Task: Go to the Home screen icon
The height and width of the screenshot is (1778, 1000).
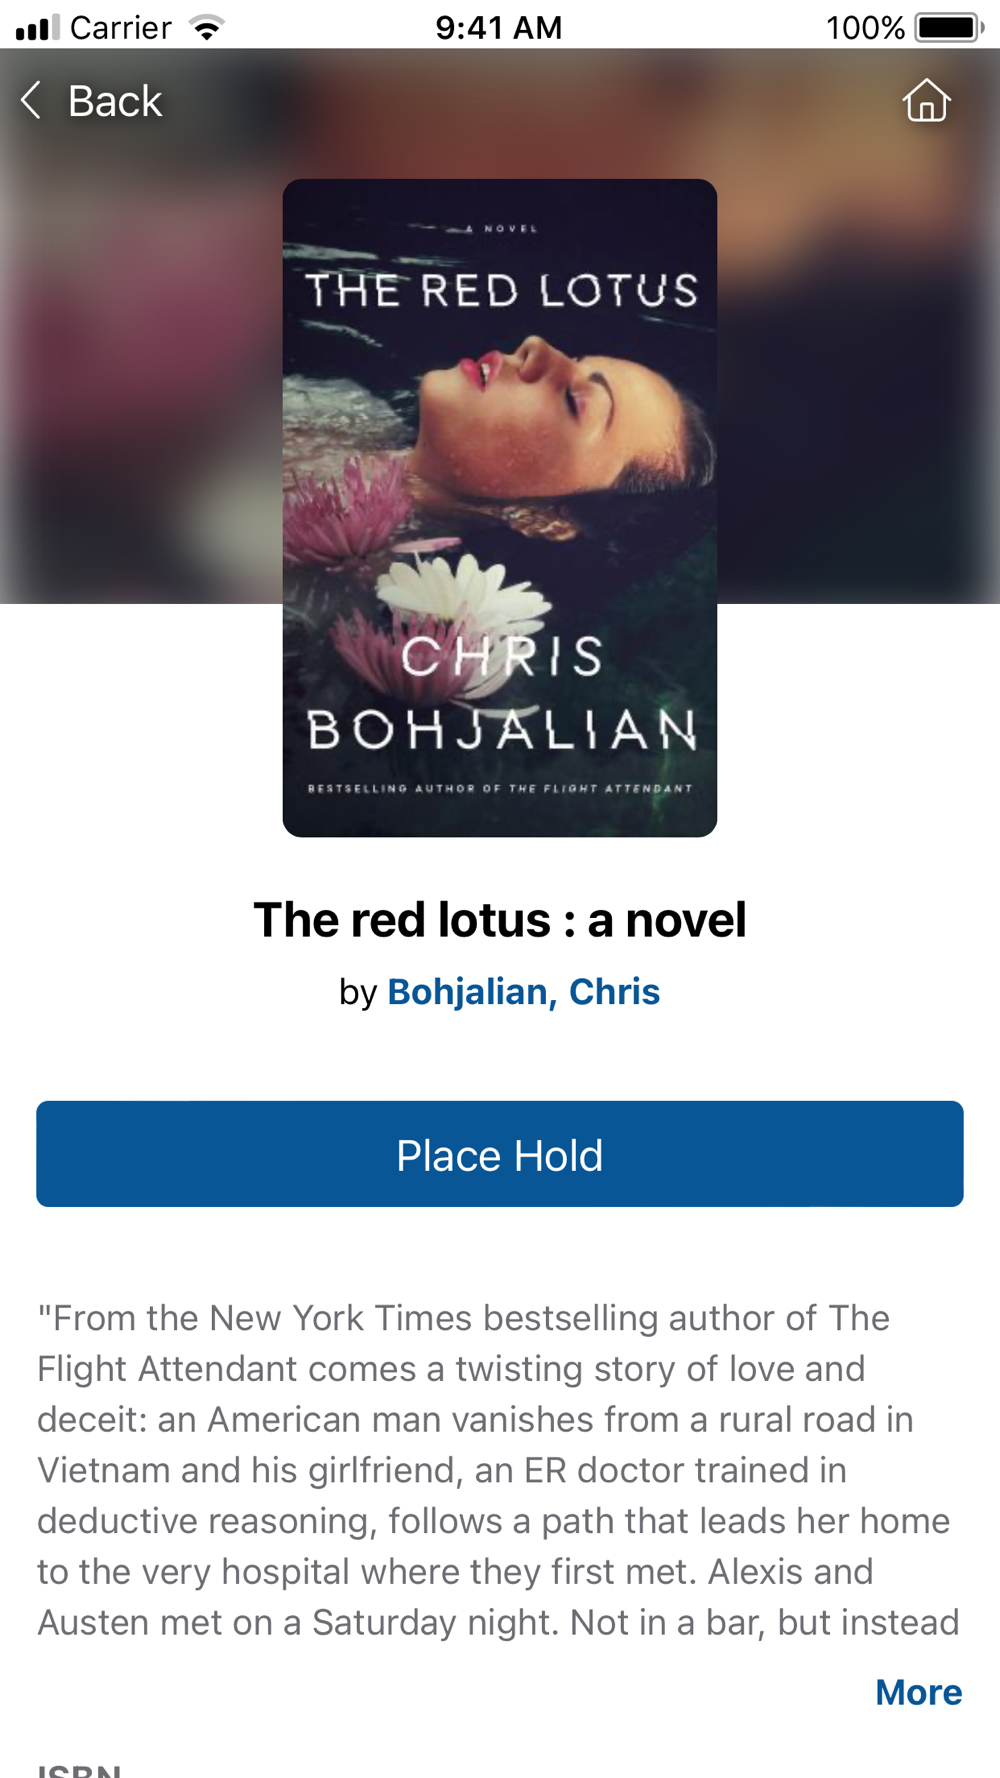Action: [x=926, y=100]
